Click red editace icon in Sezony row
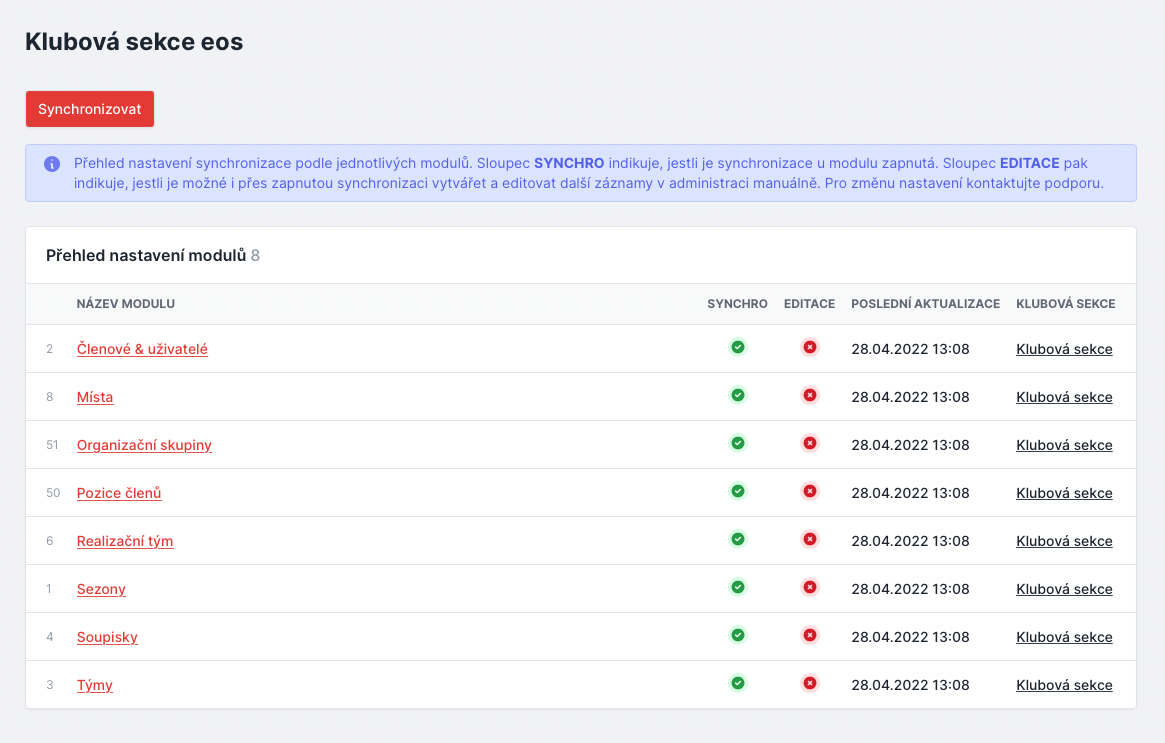Viewport: 1165px width, 743px height. pyautogui.click(x=810, y=587)
